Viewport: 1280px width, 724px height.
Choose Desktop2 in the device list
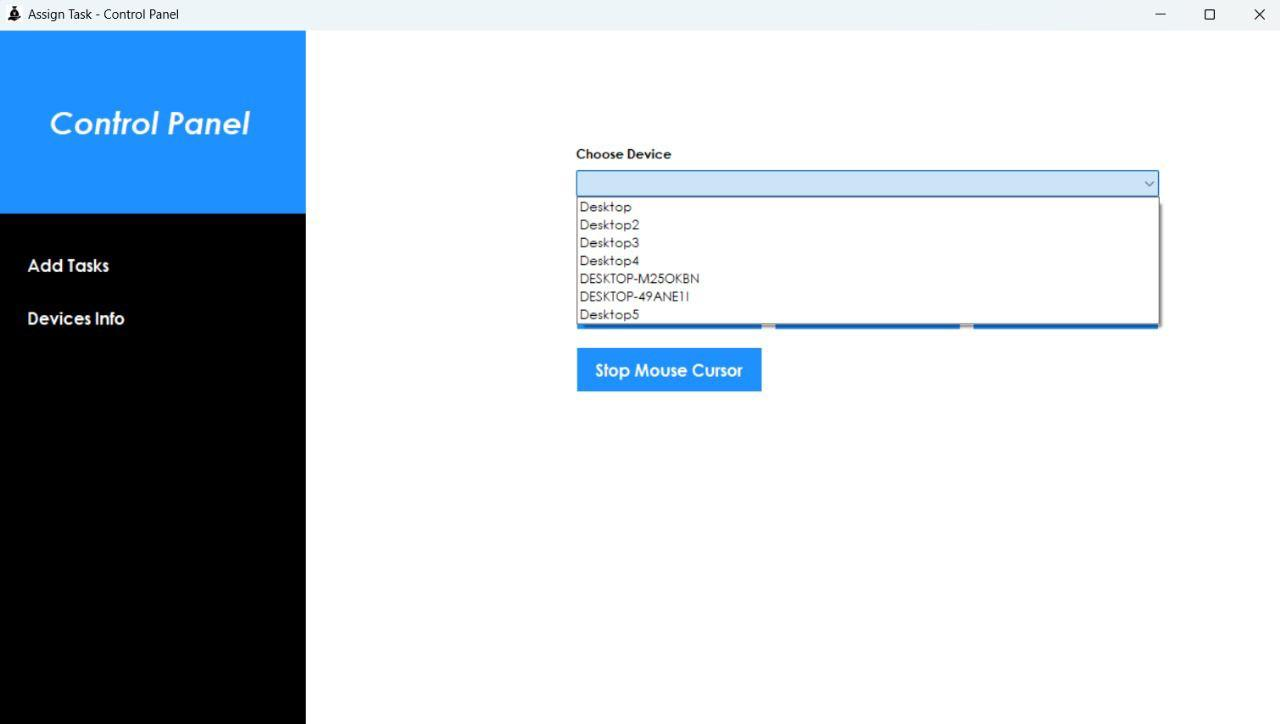(x=609, y=225)
